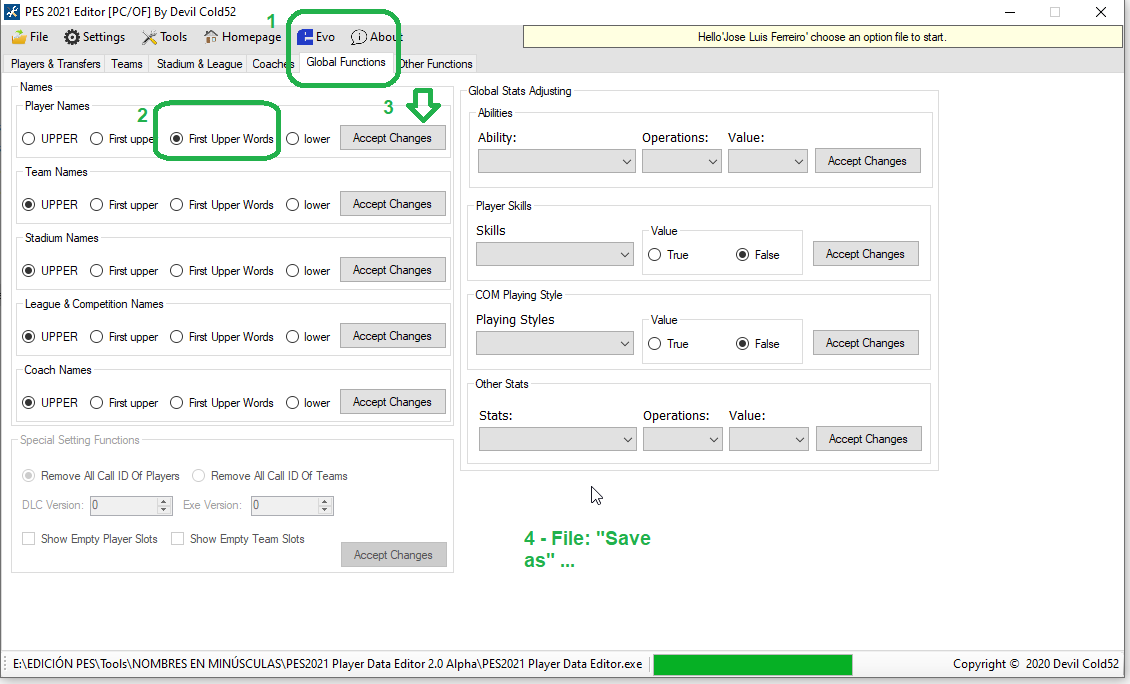Viewport: 1130px width, 684px height.
Task: Accept Changes for Stadium Names
Action: 393,270
